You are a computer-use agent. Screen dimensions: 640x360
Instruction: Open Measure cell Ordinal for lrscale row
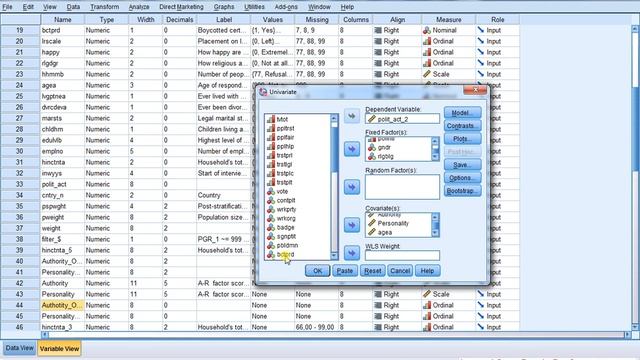click(448, 41)
